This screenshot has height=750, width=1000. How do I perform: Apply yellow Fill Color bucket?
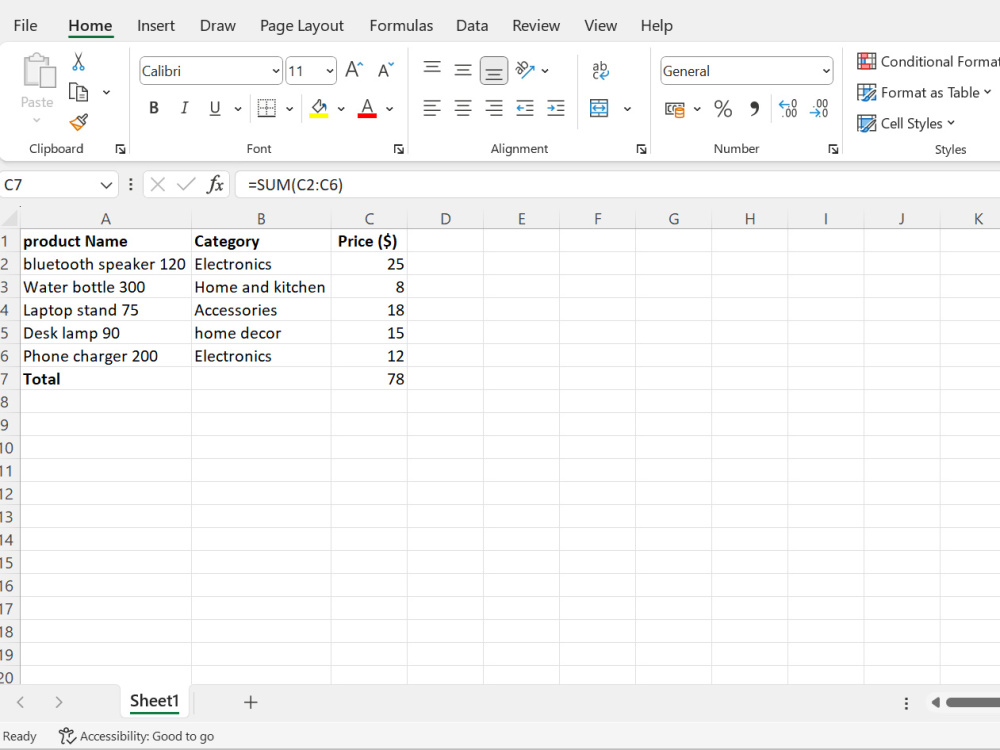tap(319, 108)
